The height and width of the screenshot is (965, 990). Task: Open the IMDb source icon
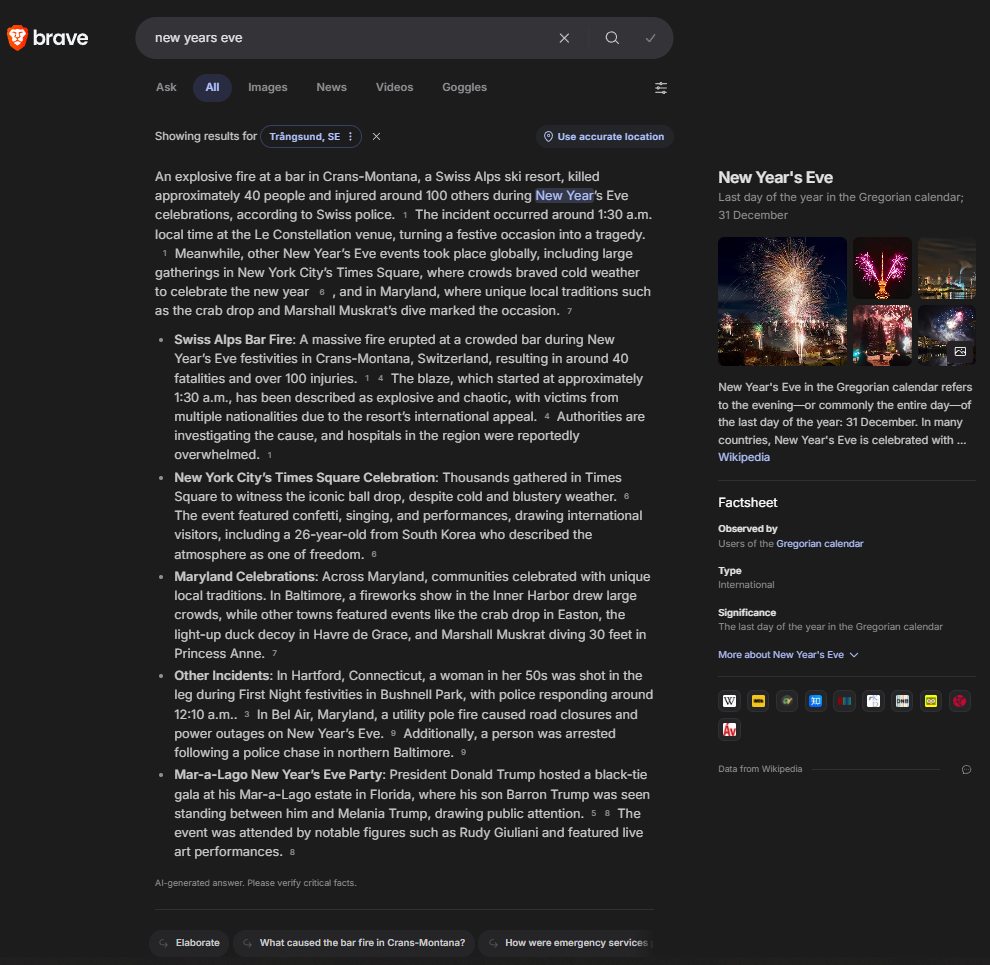[758, 701]
